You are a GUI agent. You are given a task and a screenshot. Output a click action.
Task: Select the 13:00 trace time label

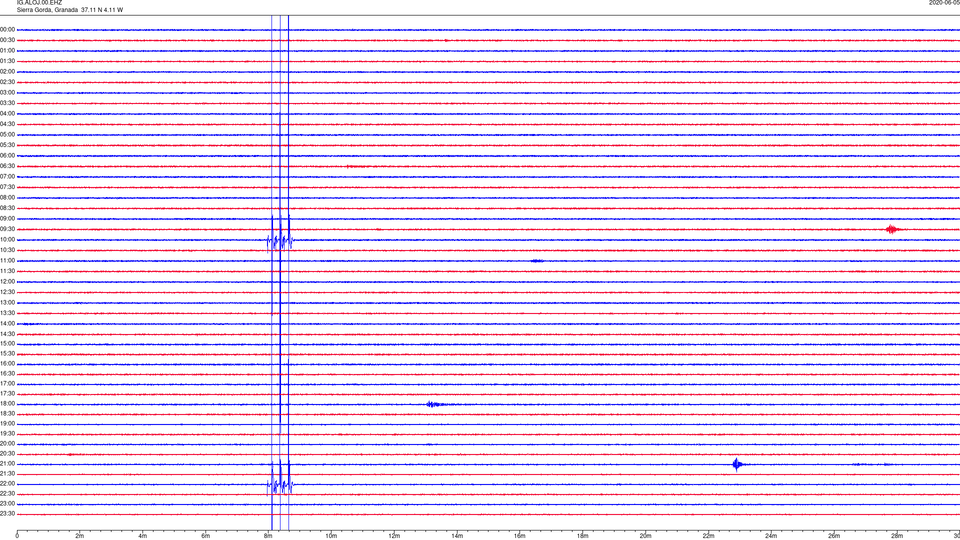tap(7, 302)
